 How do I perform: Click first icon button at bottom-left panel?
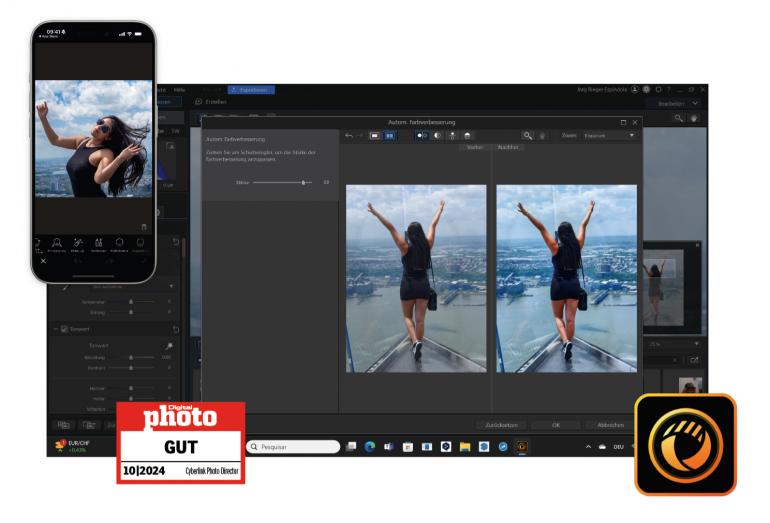pos(64,425)
